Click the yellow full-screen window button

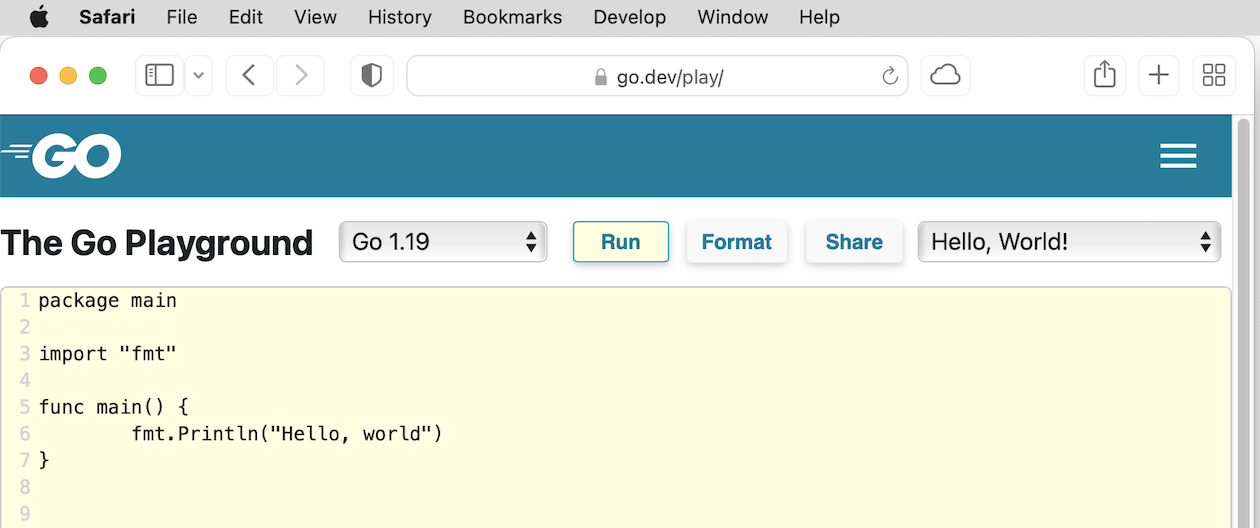pyautogui.click(x=68, y=75)
